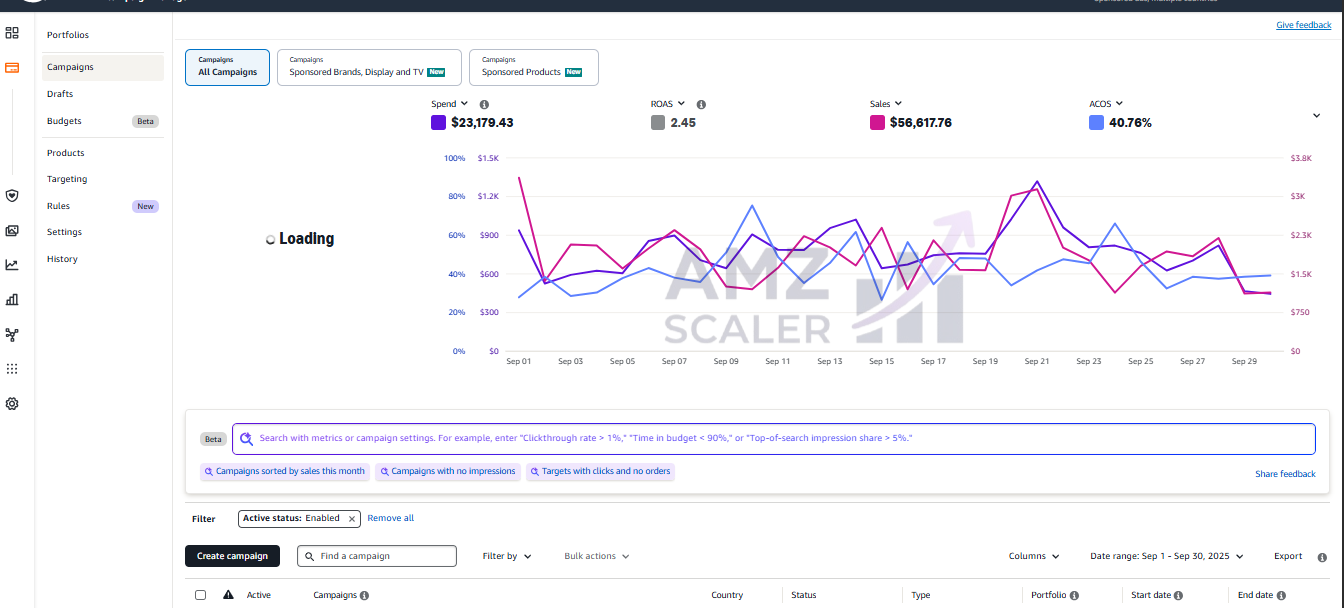This screenshot has height=608, width=1344.
Task: Open the shield brand protection icon
Action: pos(12,195)
